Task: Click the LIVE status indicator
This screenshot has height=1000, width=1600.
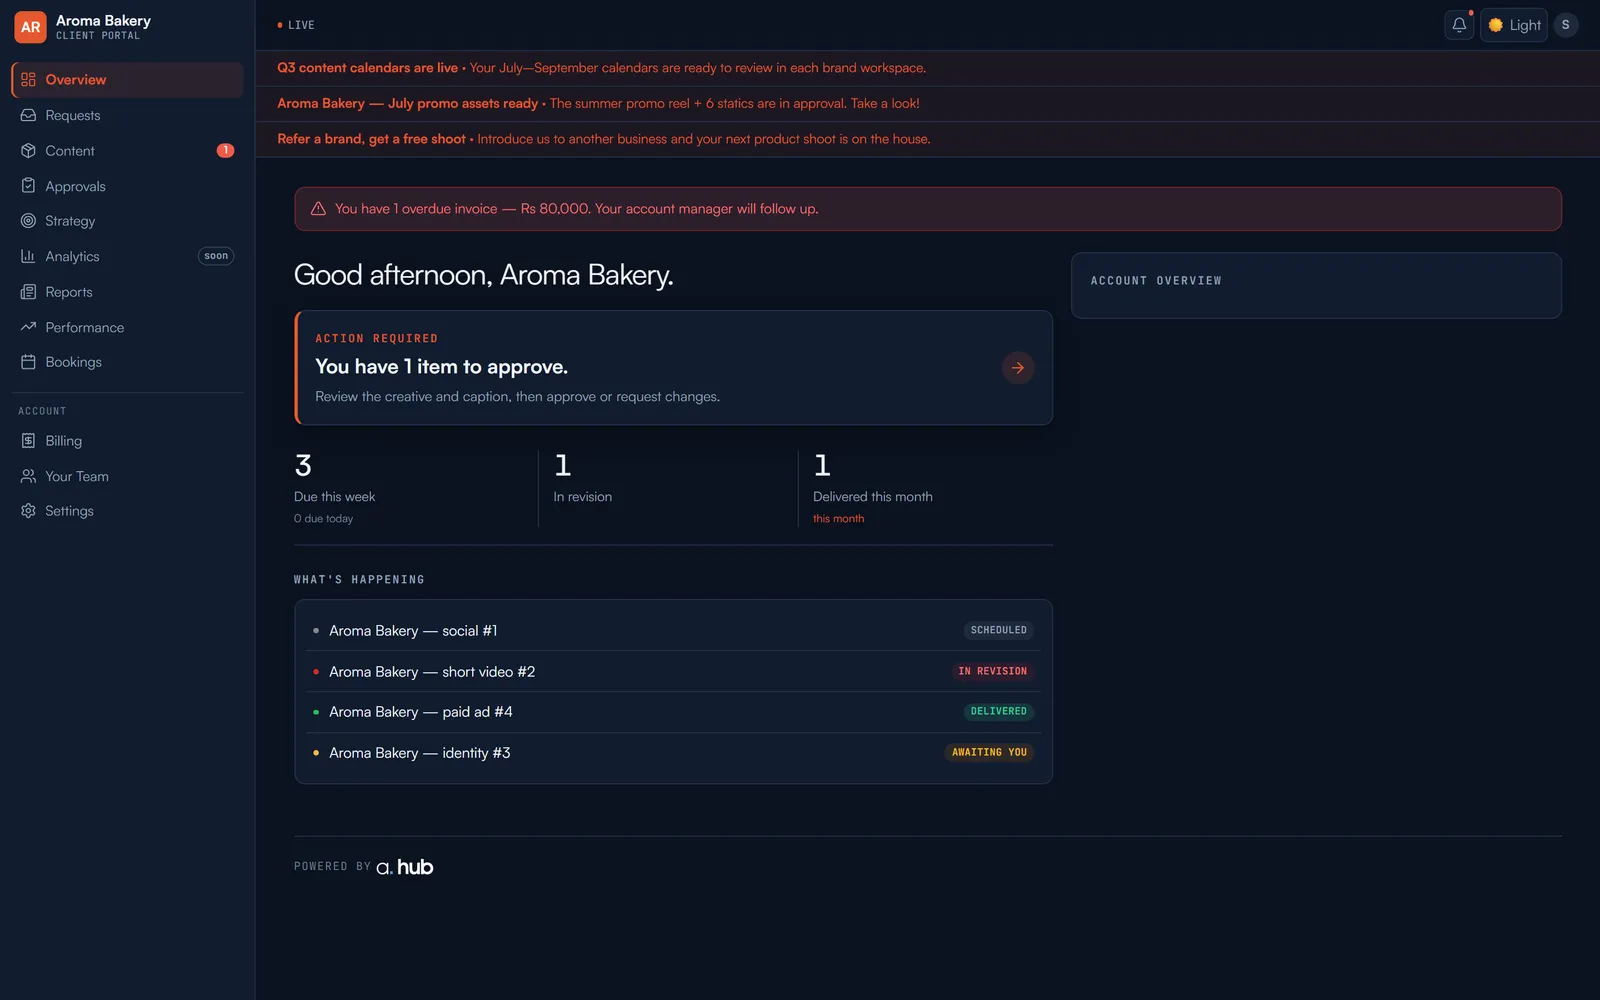Action: [296, 25]
